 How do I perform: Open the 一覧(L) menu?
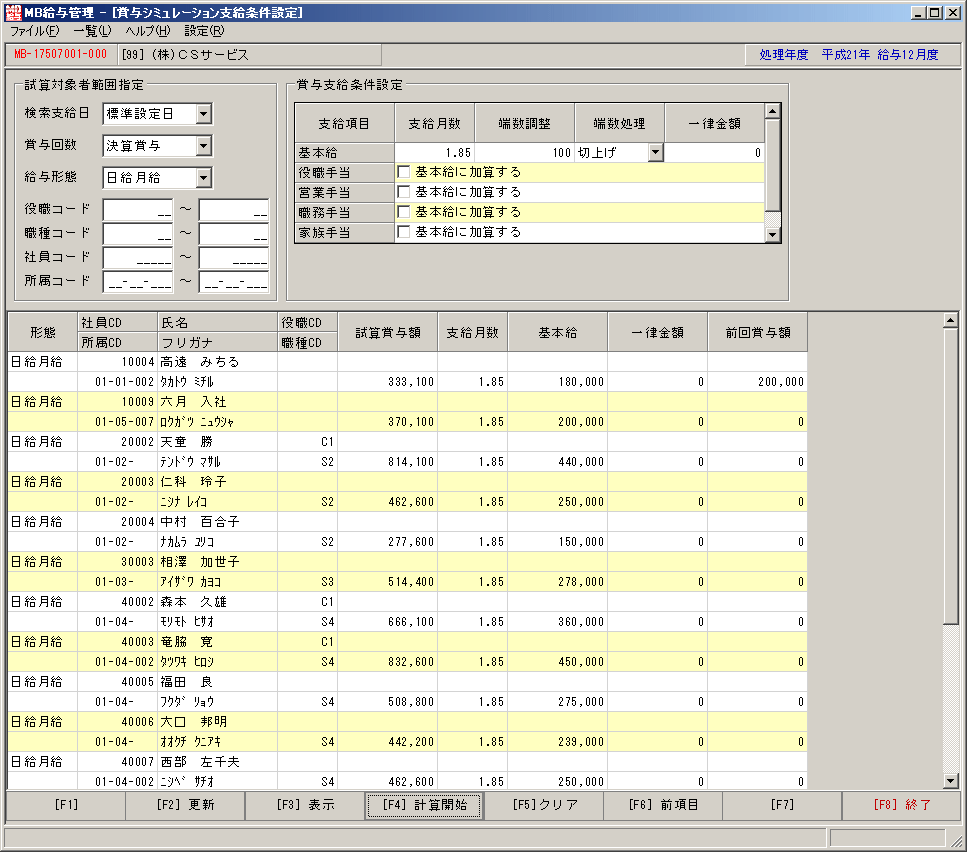[x=92, y=31]
